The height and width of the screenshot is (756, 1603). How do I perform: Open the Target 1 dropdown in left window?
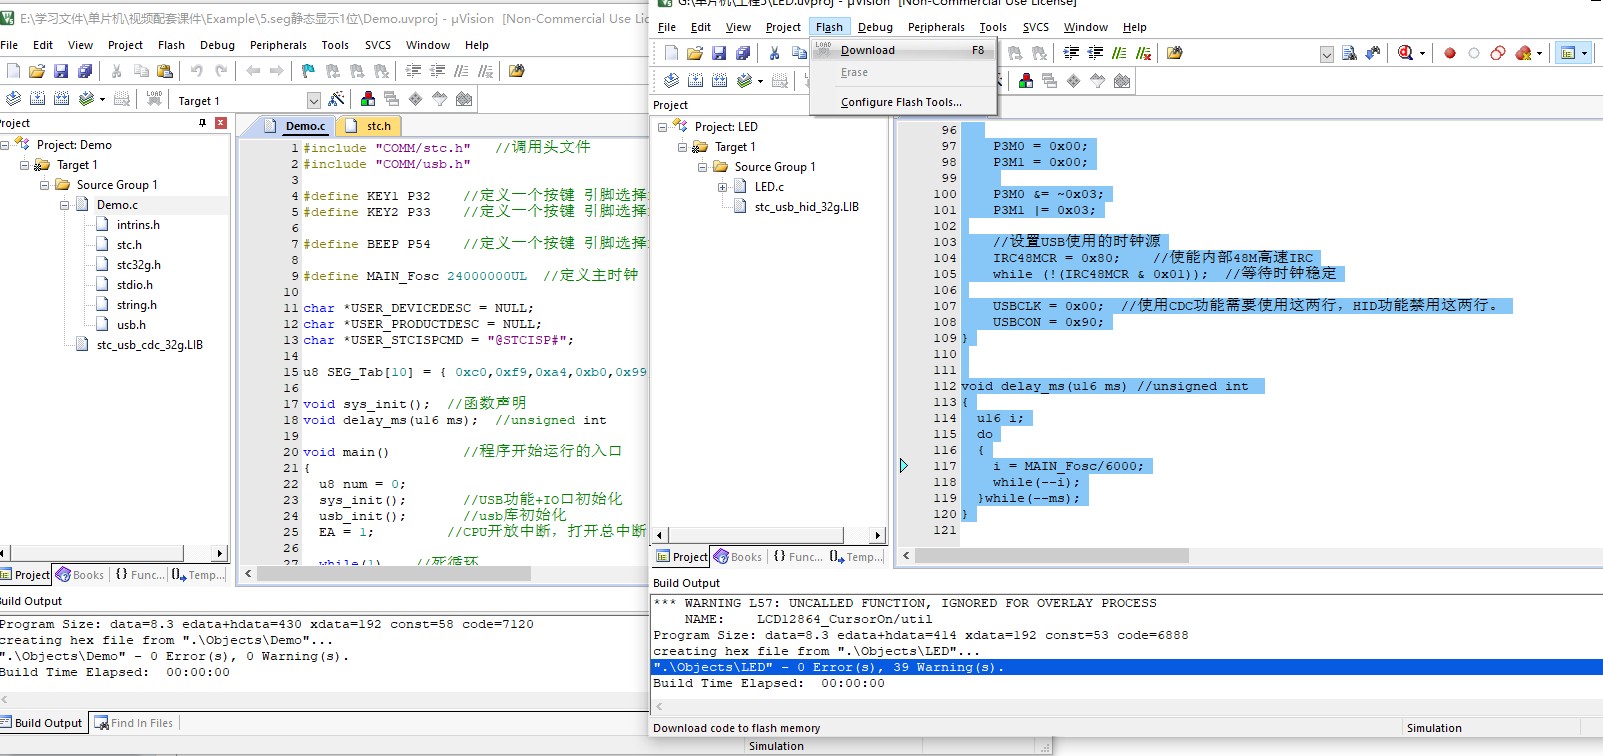point(313,100)
